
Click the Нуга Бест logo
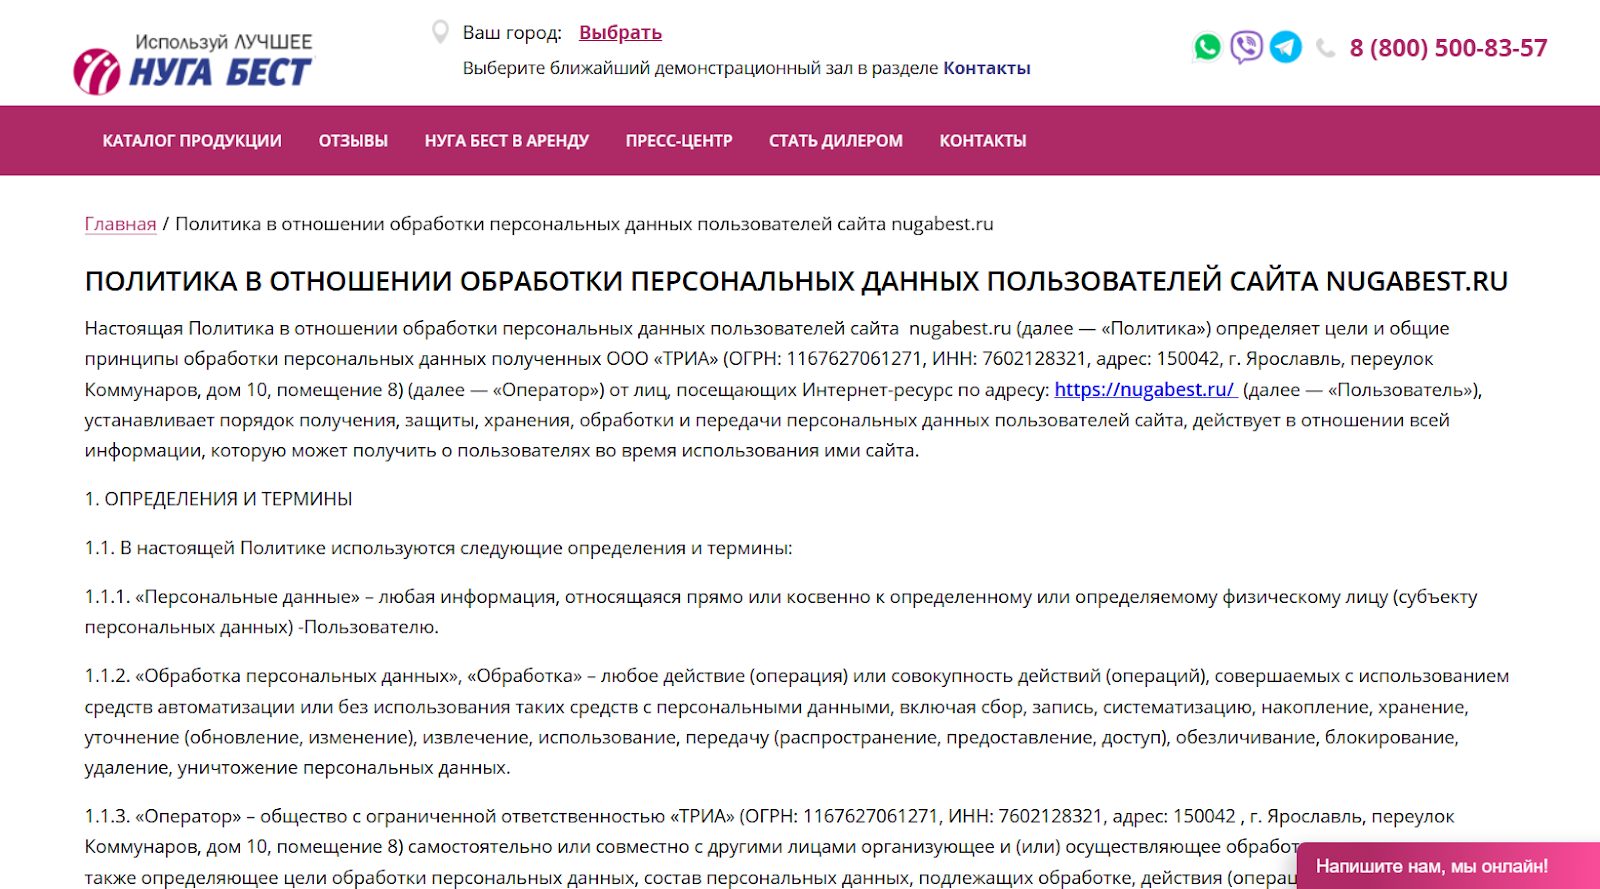pyautogui.click(x=192, y=64)
